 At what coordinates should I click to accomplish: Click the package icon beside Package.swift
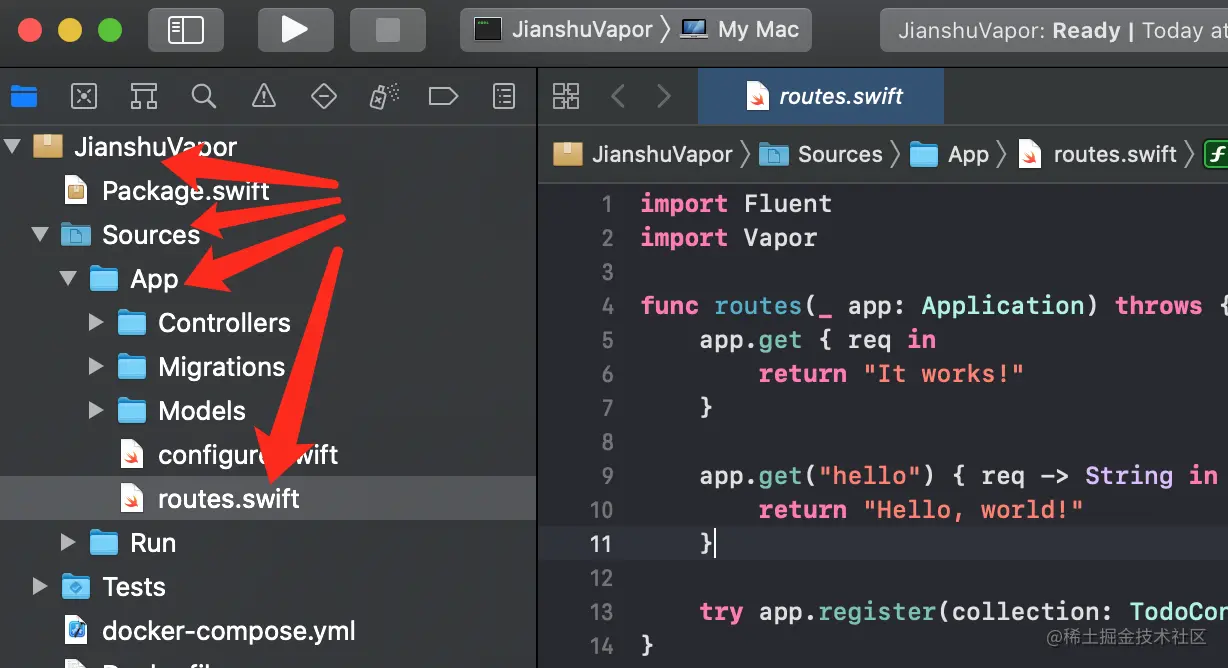tap(76, 191)
